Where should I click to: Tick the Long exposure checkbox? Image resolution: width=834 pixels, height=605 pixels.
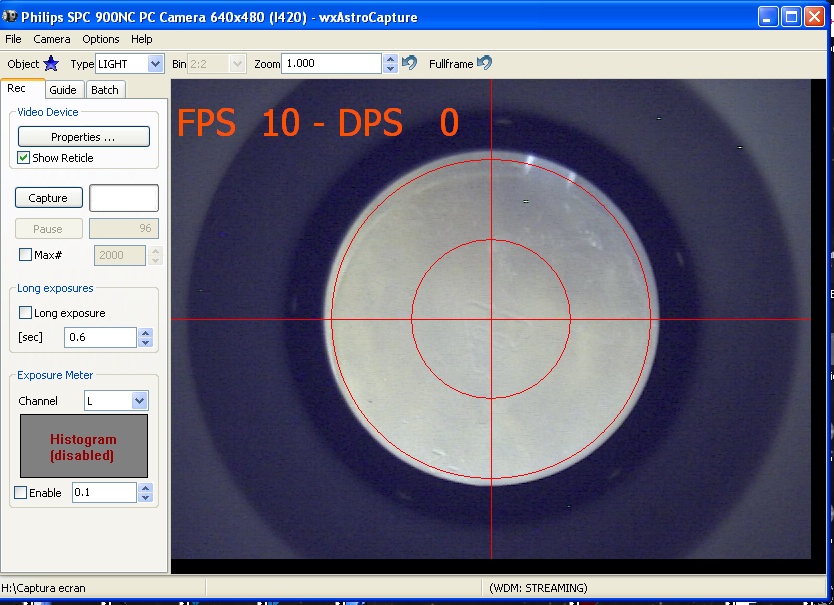click(x=25, y=312)
